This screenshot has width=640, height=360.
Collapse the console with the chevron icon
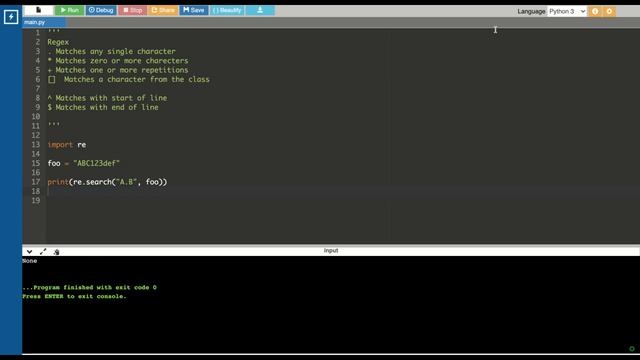point(29,252)
